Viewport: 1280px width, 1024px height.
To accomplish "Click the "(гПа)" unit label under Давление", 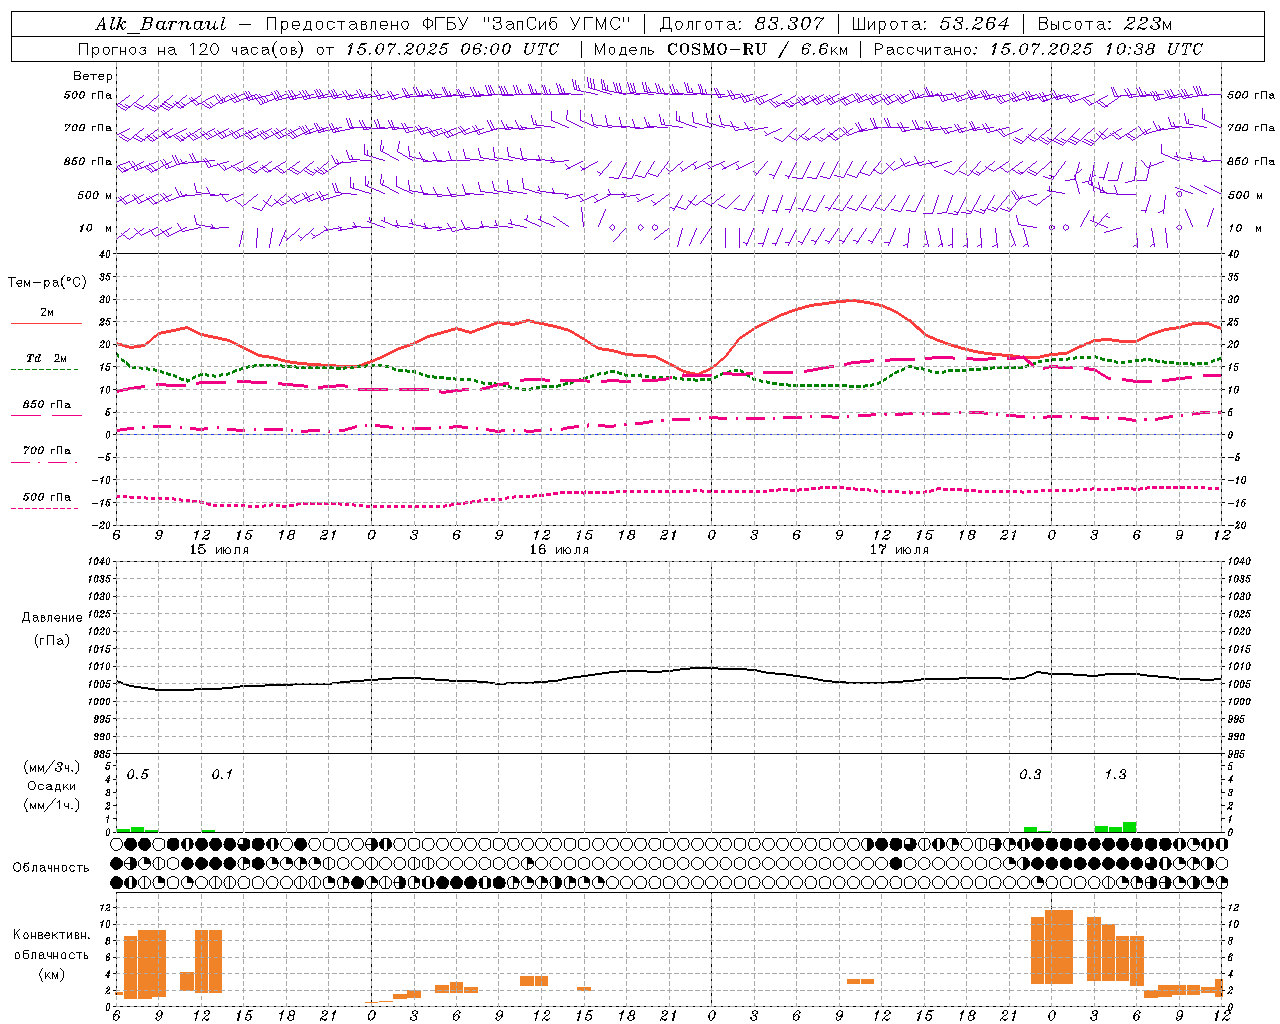I will coord(51,640).
